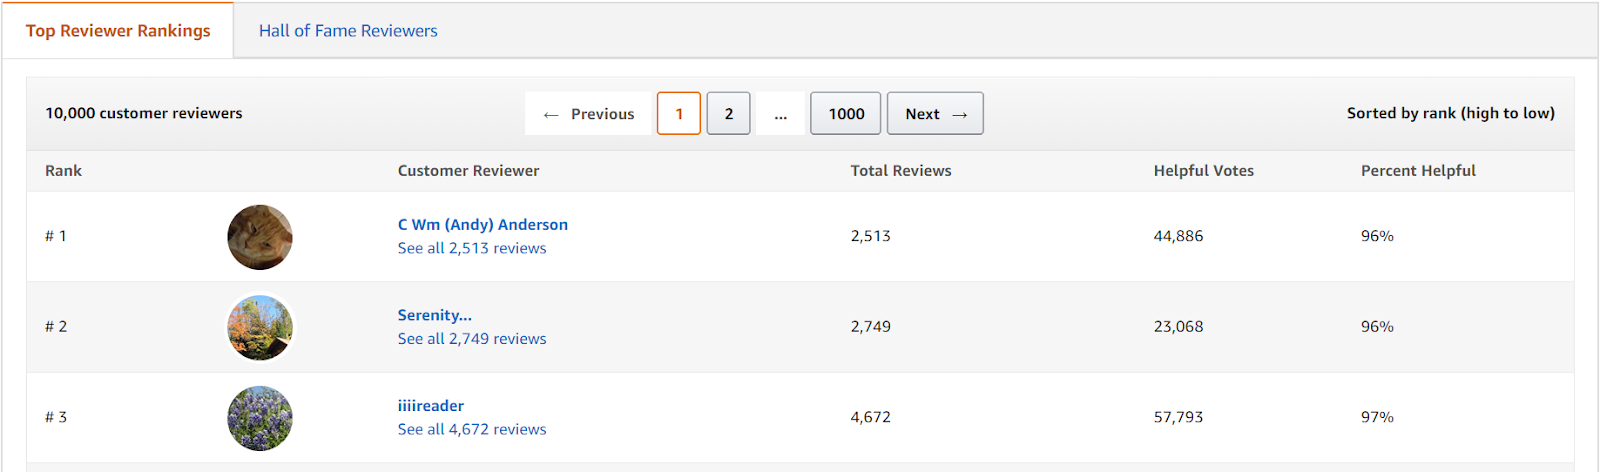See all 4,672 reviews
Viewport: 1600px width, 472px height.
coord(472,429)
